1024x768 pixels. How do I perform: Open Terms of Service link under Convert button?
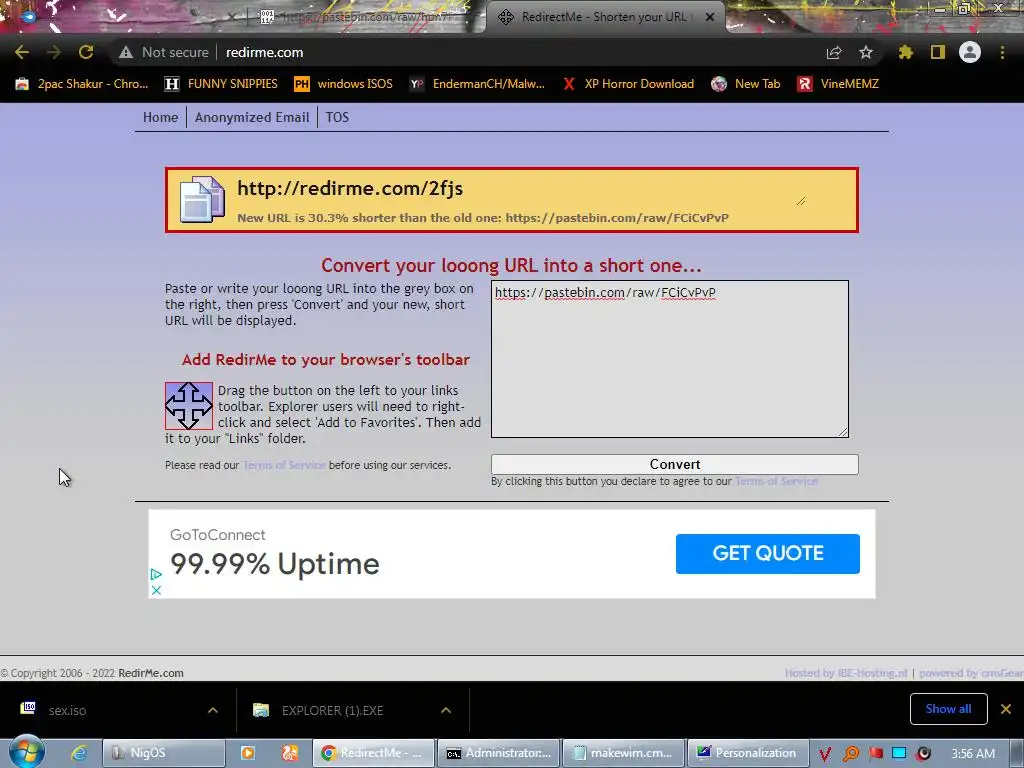[776, 481]
